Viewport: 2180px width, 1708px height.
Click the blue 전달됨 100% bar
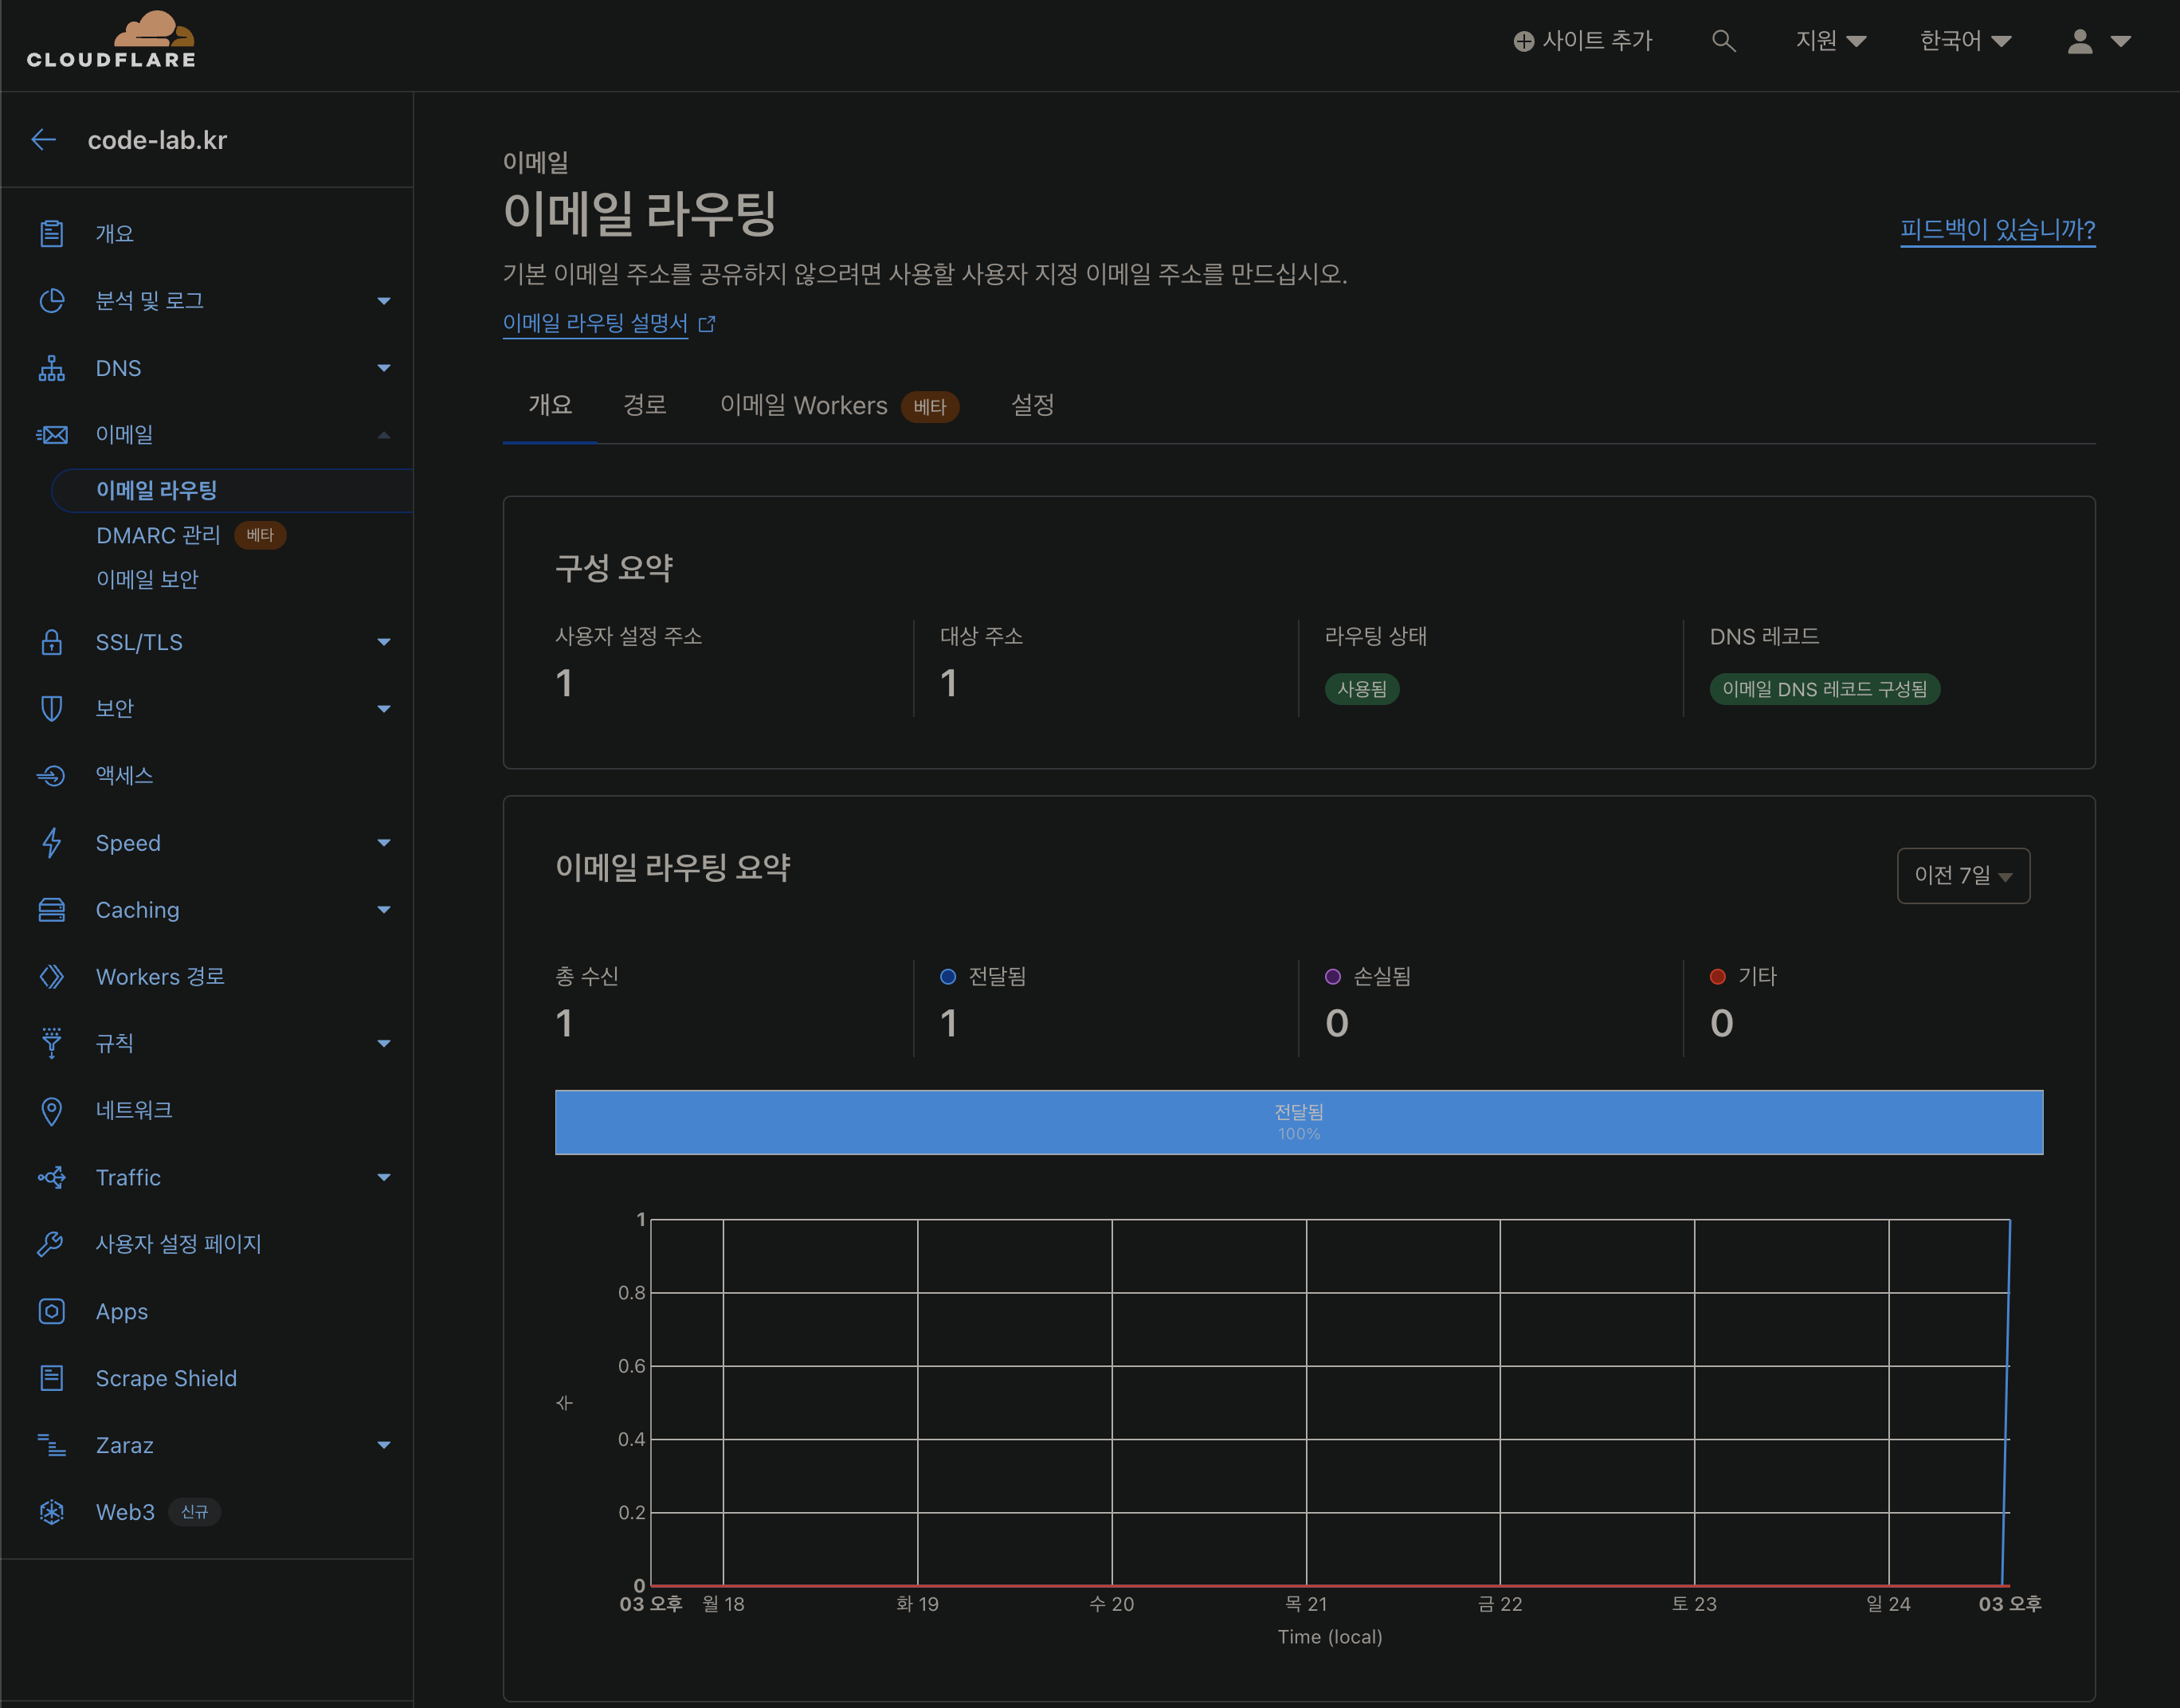pos(1298,1122)
